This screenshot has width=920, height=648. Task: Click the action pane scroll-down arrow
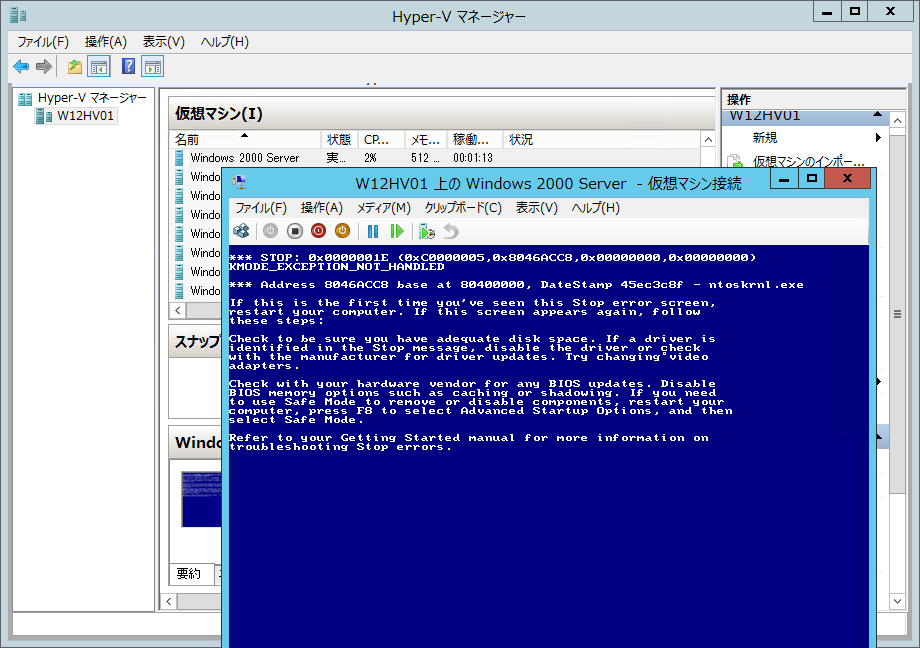coord(898,601)
